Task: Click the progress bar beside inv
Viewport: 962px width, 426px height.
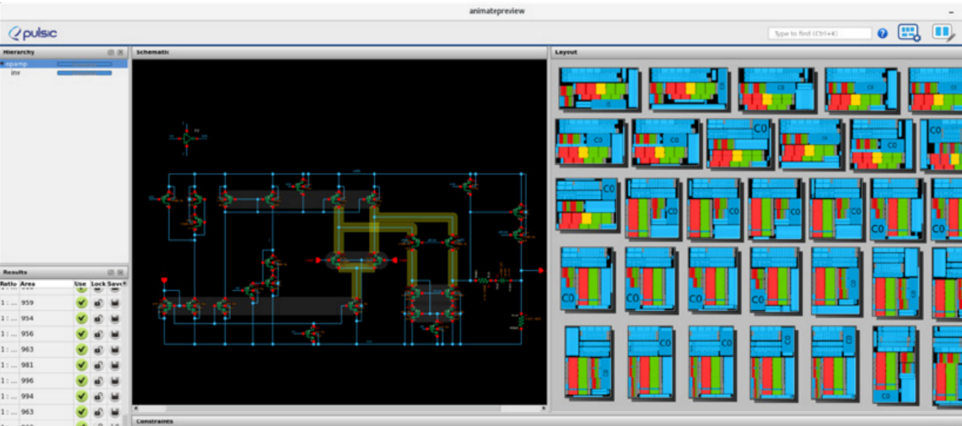Action: (x=85, y=73)
